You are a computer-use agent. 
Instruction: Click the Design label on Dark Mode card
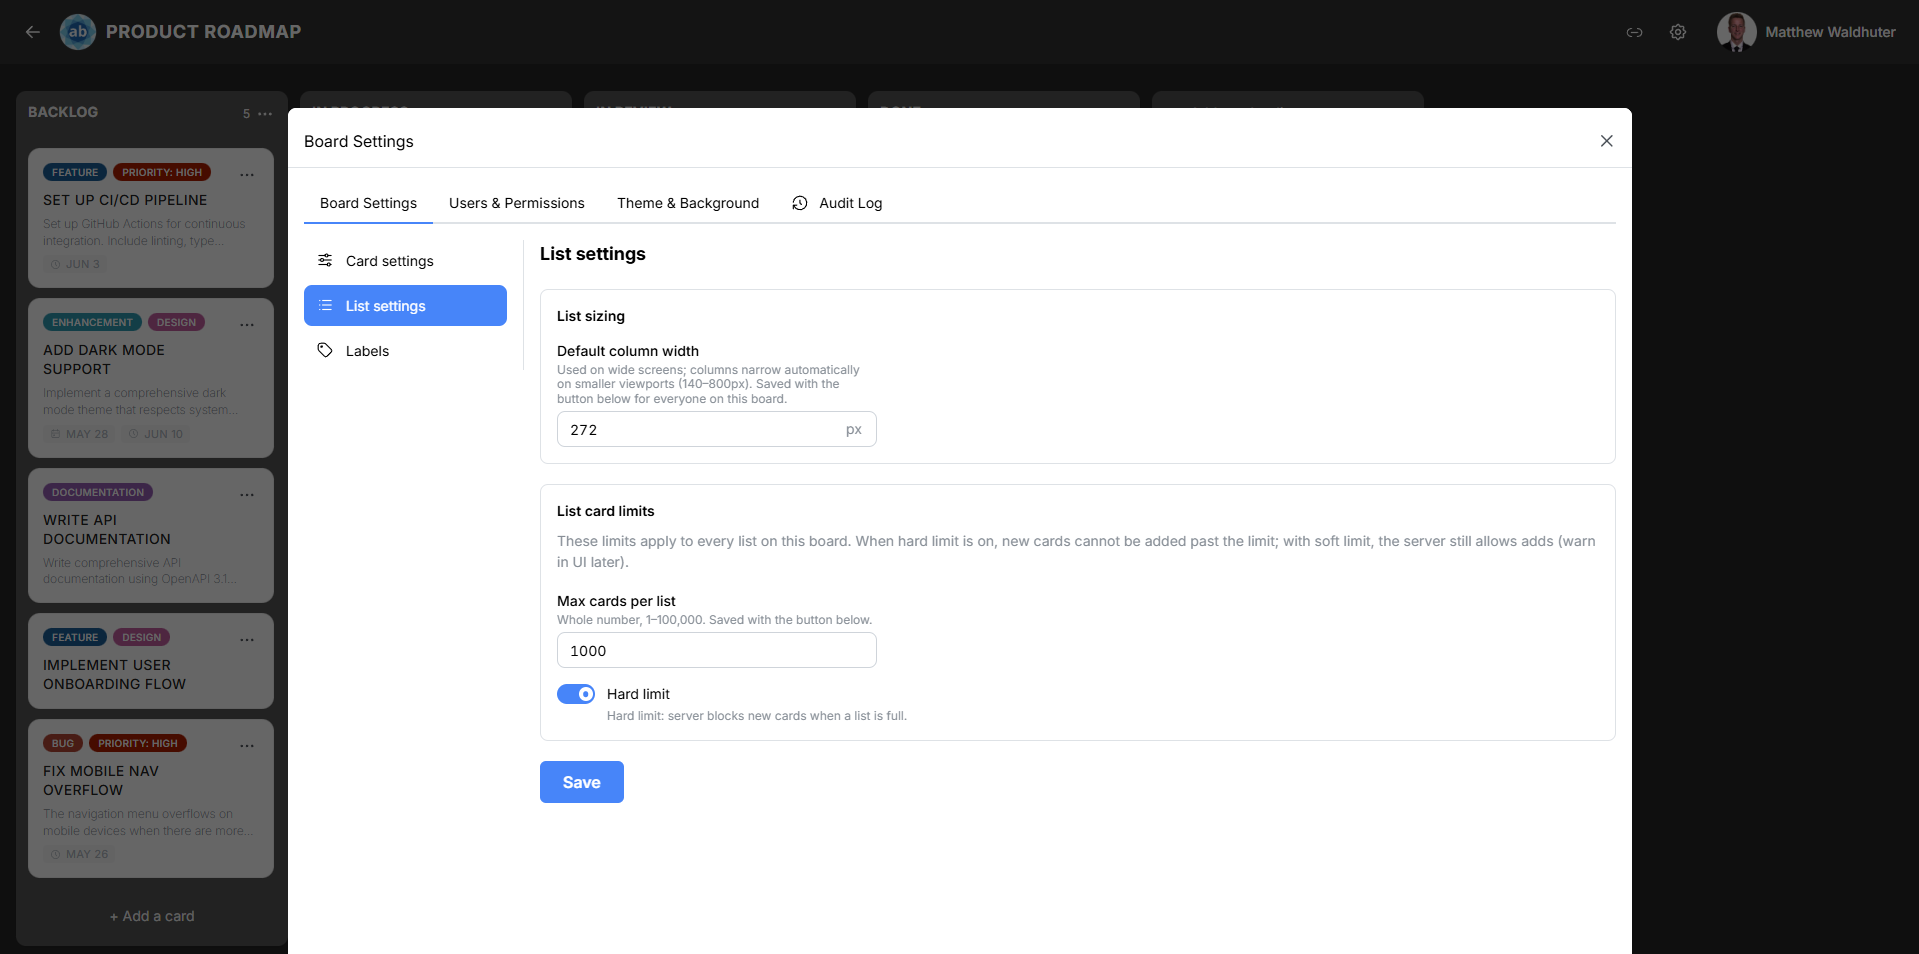176,322
